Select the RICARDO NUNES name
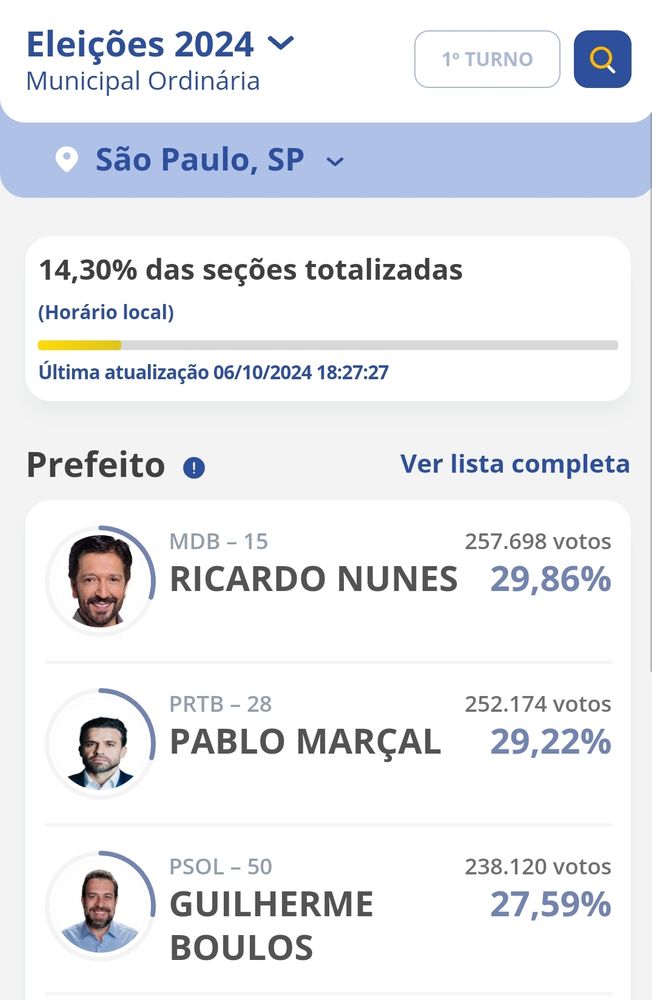The image size is (652, 1000). click(x=313, y=579)
